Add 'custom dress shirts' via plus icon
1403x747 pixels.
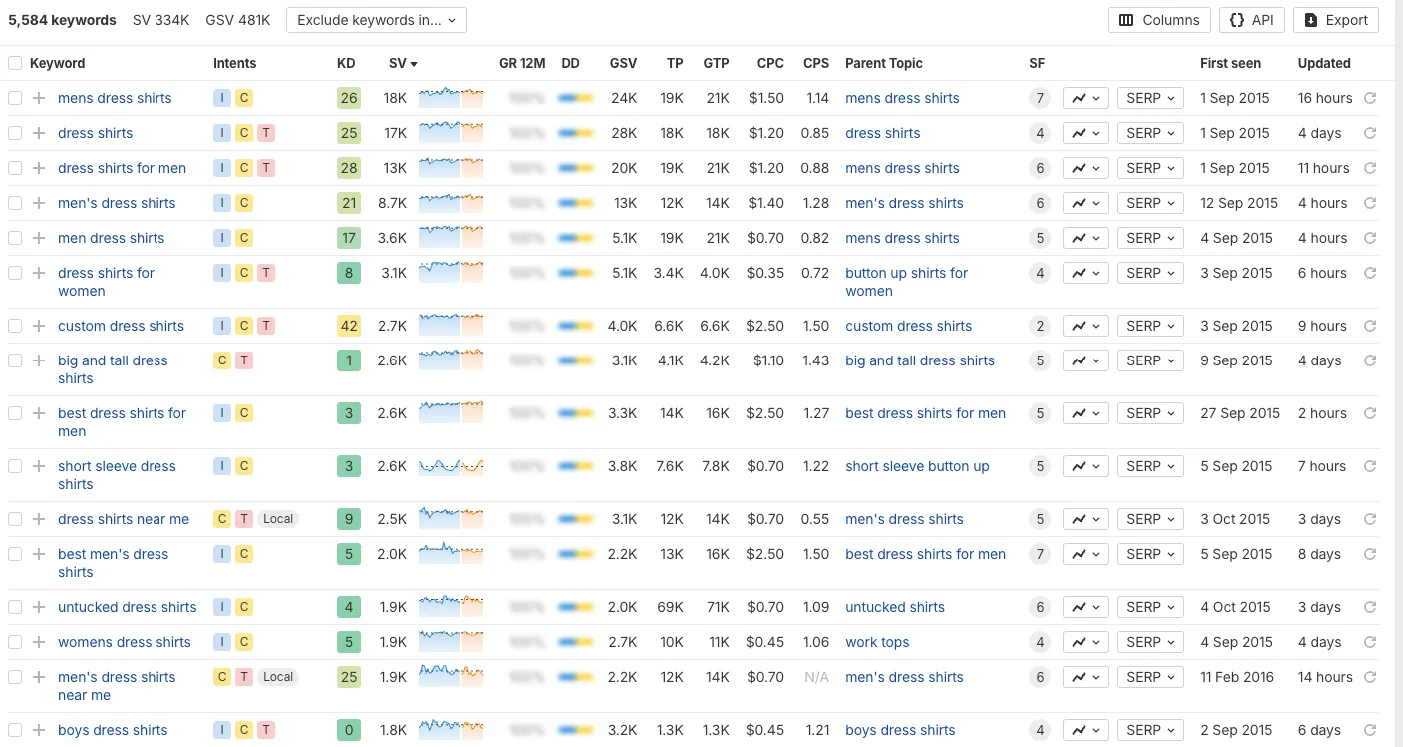pos(38,325)
